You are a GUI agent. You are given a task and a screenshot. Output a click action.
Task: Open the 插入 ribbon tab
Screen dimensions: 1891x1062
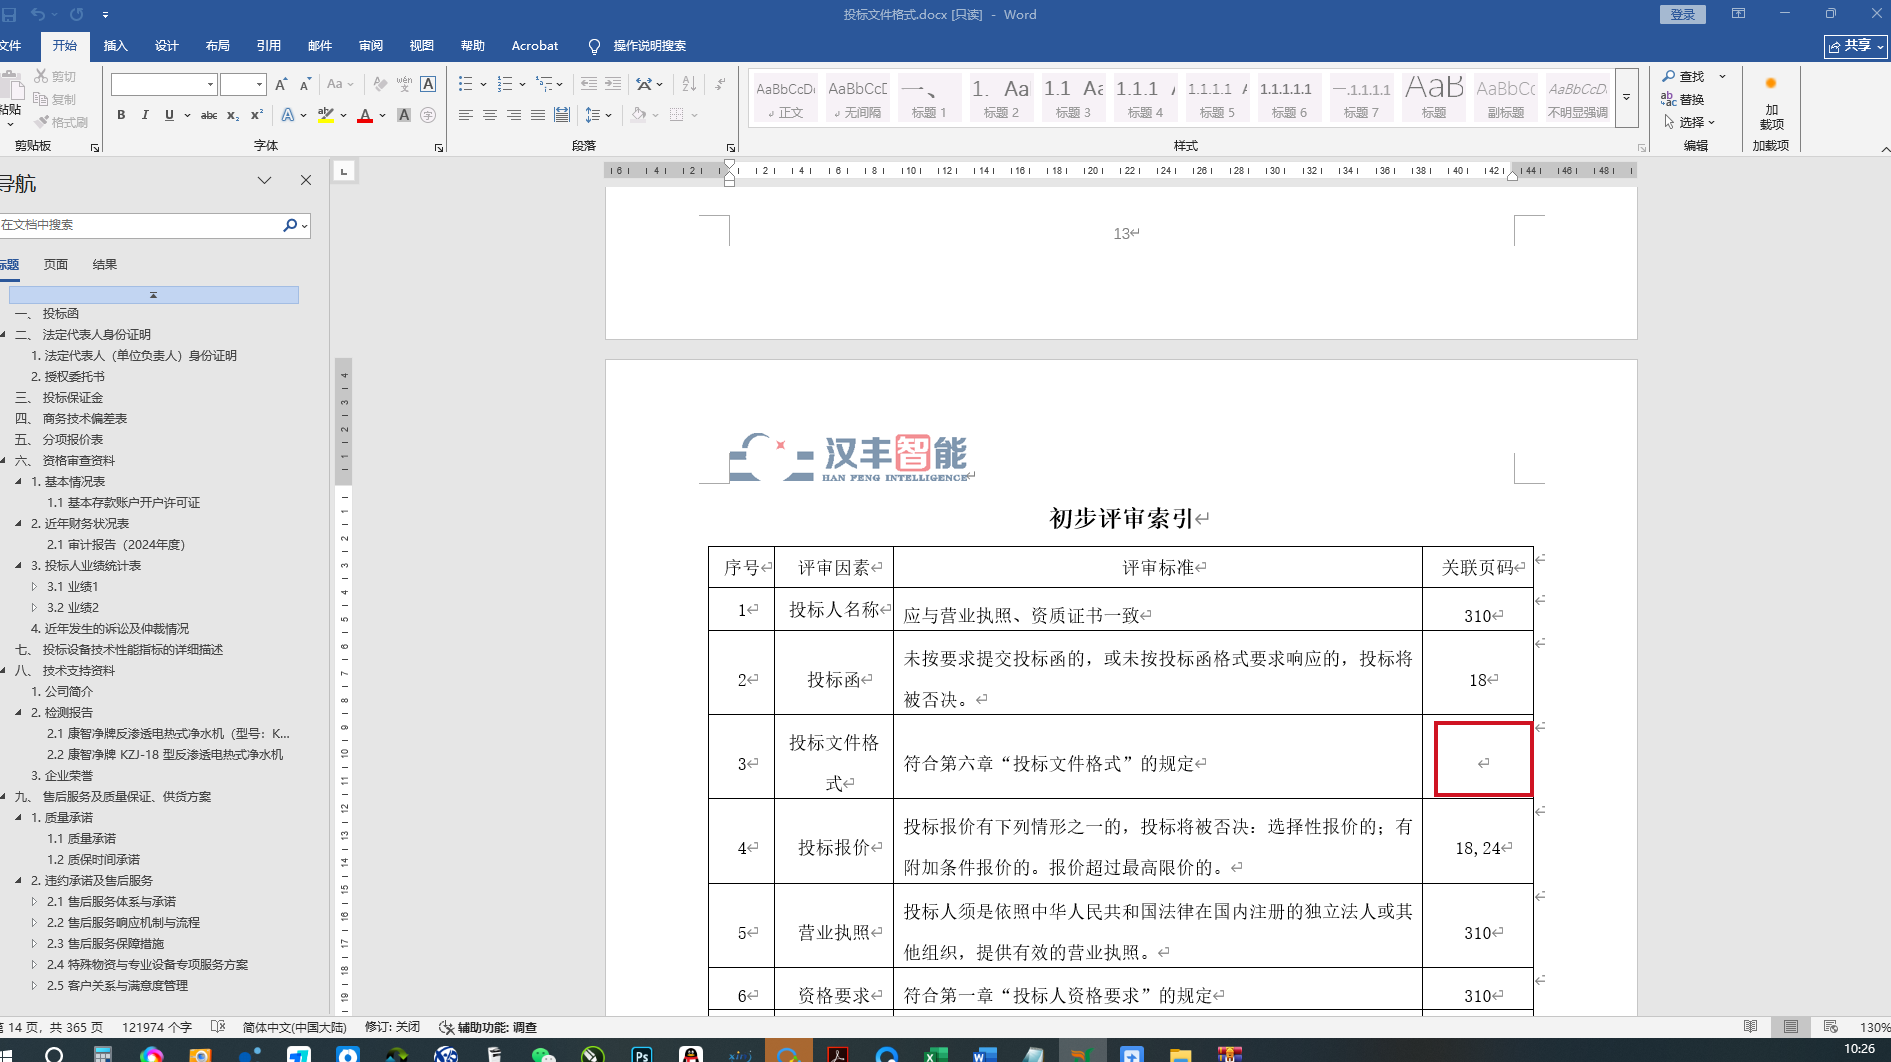[x=116, y=46]
